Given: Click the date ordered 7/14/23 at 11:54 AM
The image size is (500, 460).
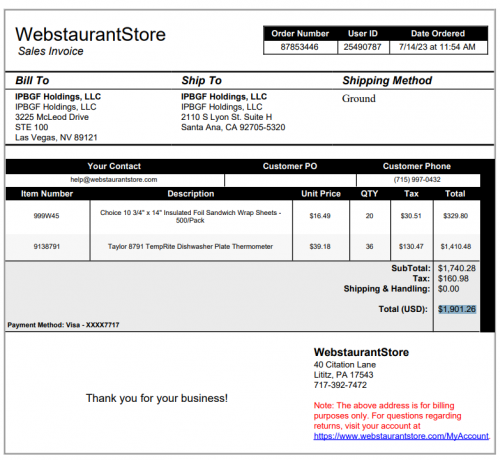Looking at the screenshot, I should pos(437,47).
